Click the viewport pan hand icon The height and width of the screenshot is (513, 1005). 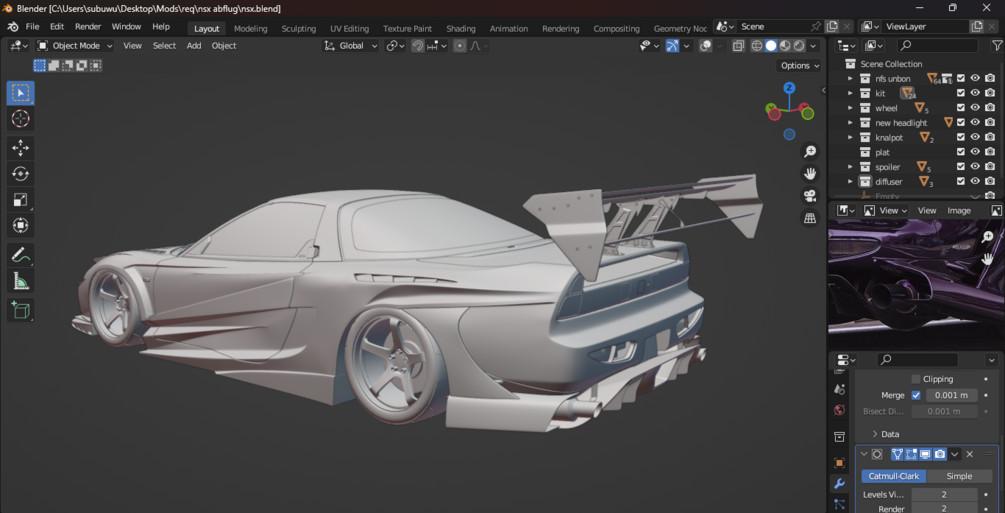coord(810,173)
